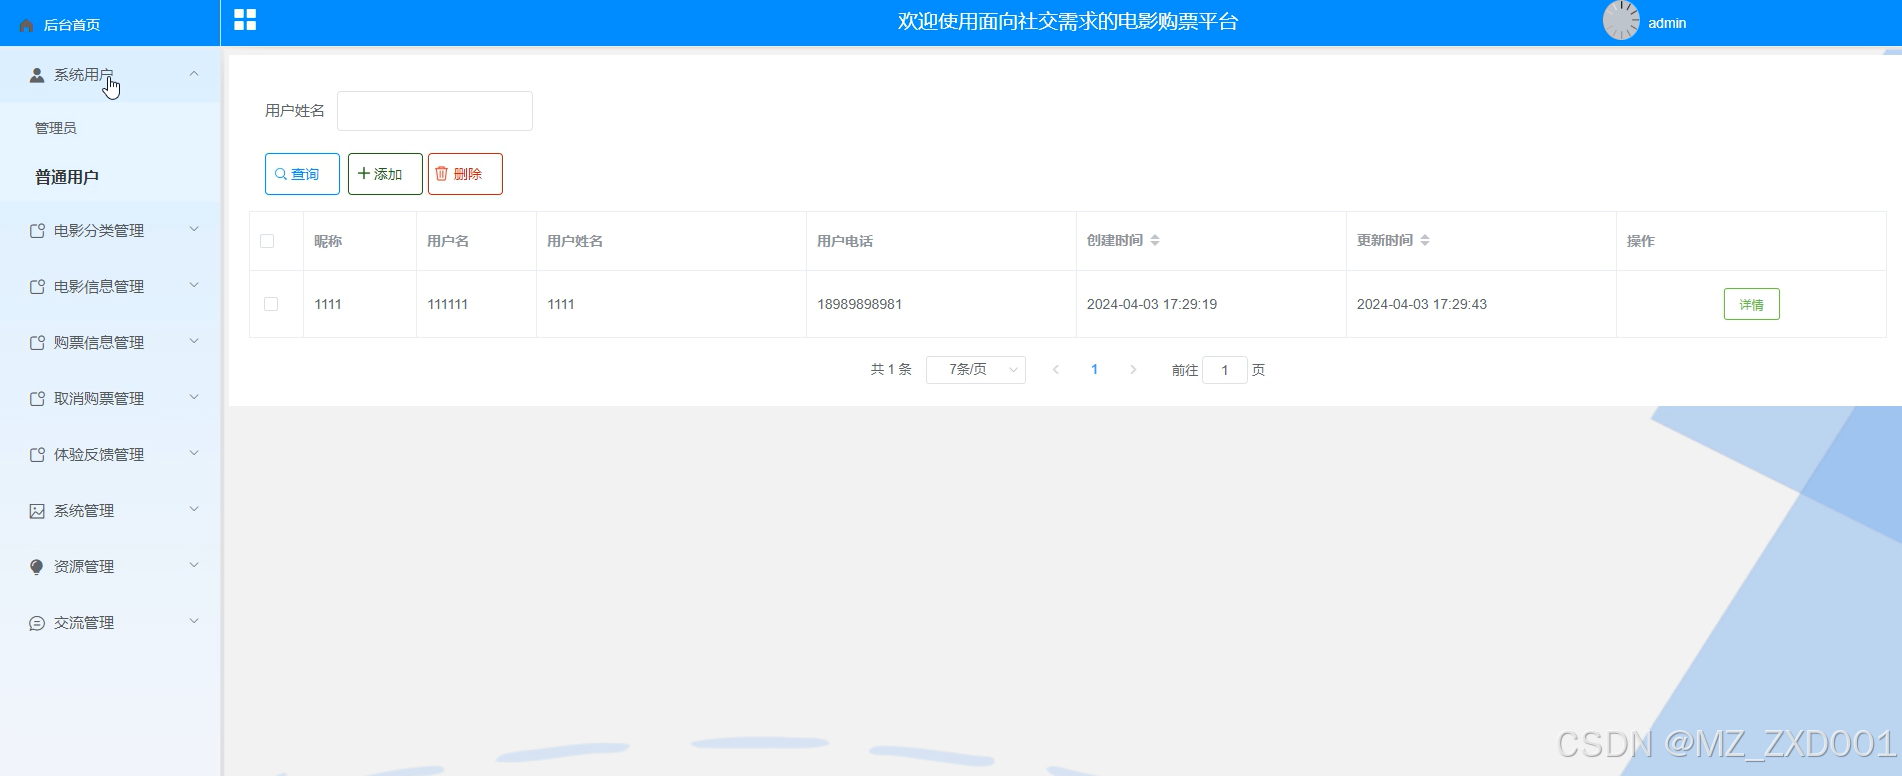
Task: Click creation time 2024-04-03 17:29:19
Action: pyautogui.click(x=1152, y=304)
